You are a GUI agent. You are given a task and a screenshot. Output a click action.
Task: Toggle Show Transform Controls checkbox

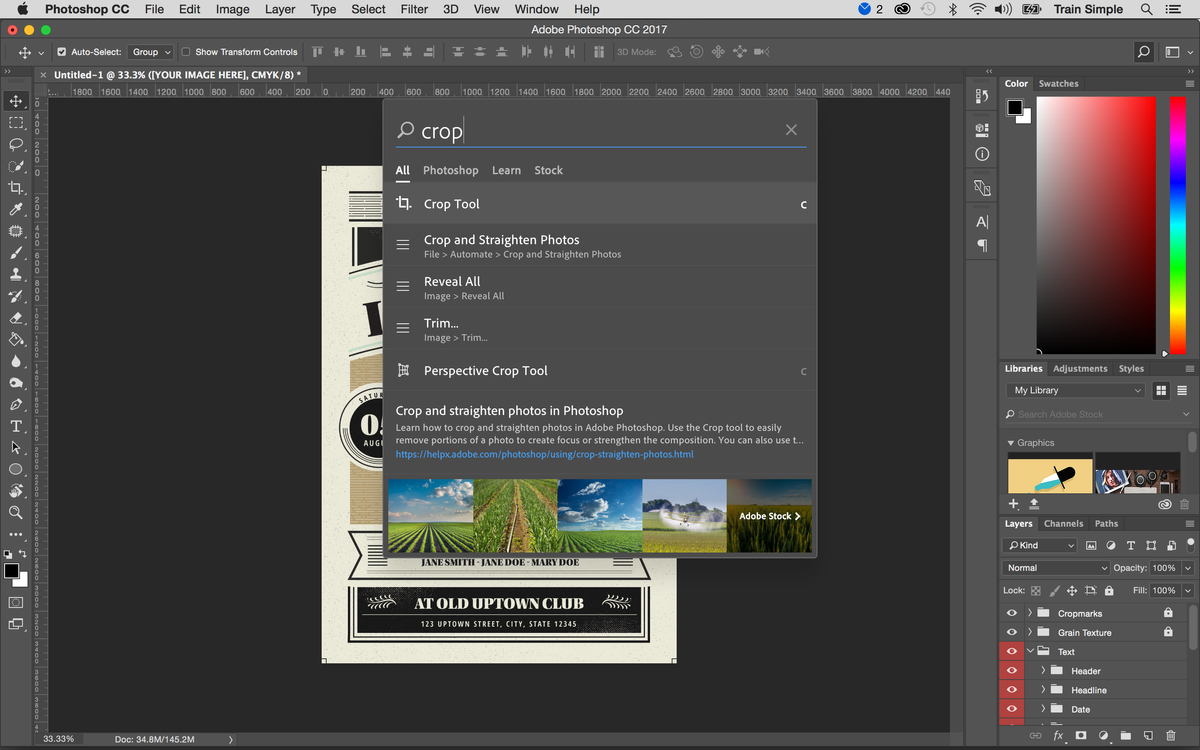[186, 52]
